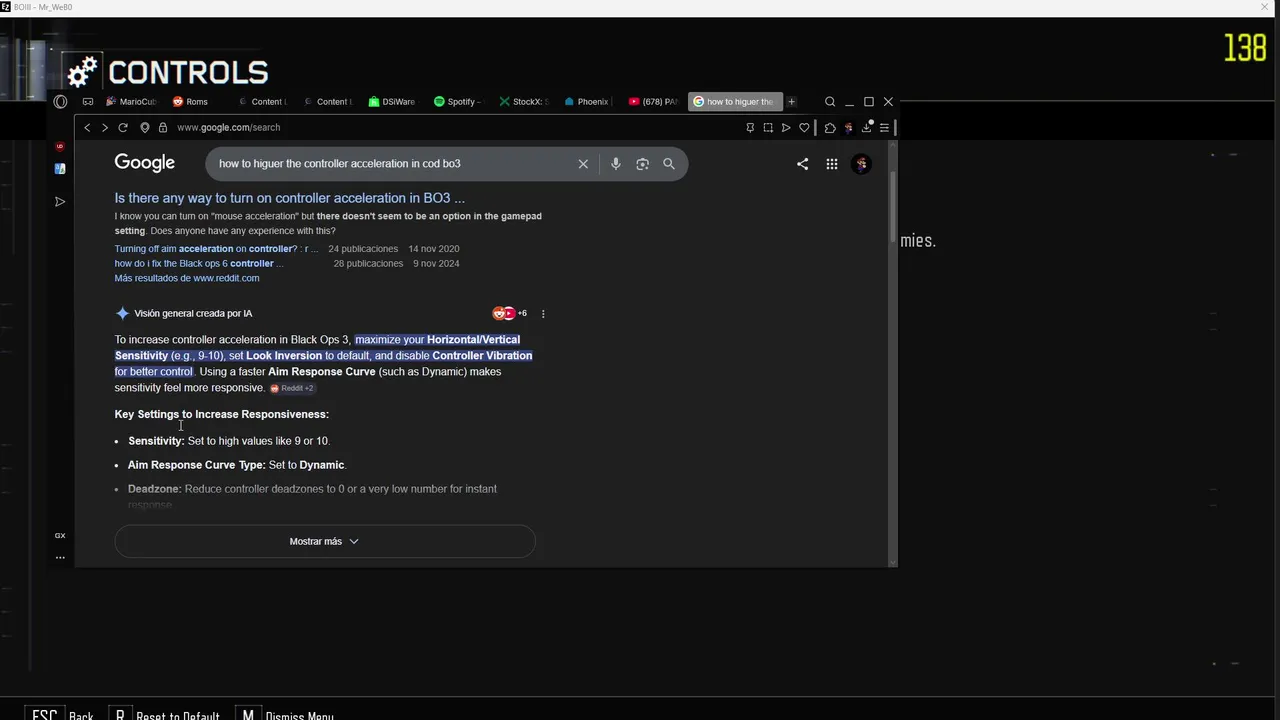The height and width of the screenshot is (720, 1280).
Task: Open the tab search magnifier icon
Action: point(830,102)
